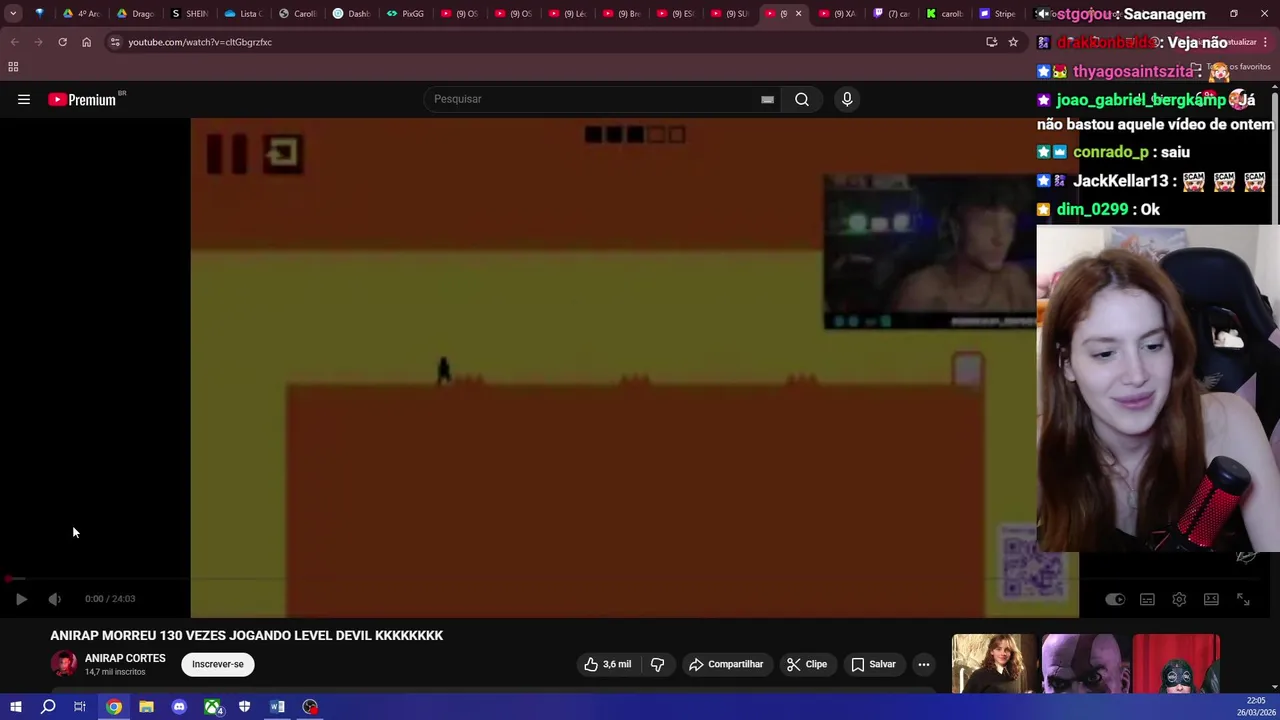Open the red masked character video thumbnail
The height and width of the screenshot is (720, 1280).
tap(1176, 664)
